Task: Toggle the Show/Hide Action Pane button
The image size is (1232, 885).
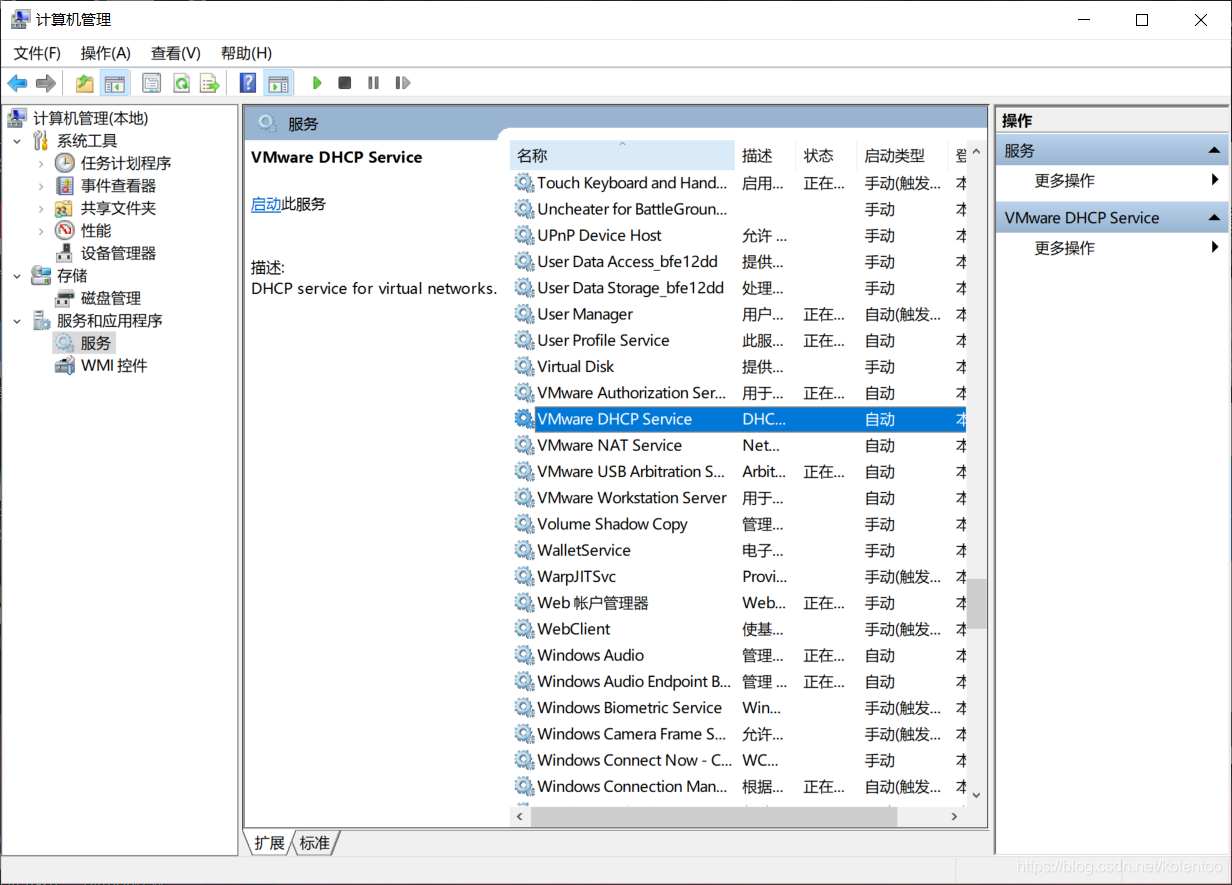Action: tap(278, 83)
